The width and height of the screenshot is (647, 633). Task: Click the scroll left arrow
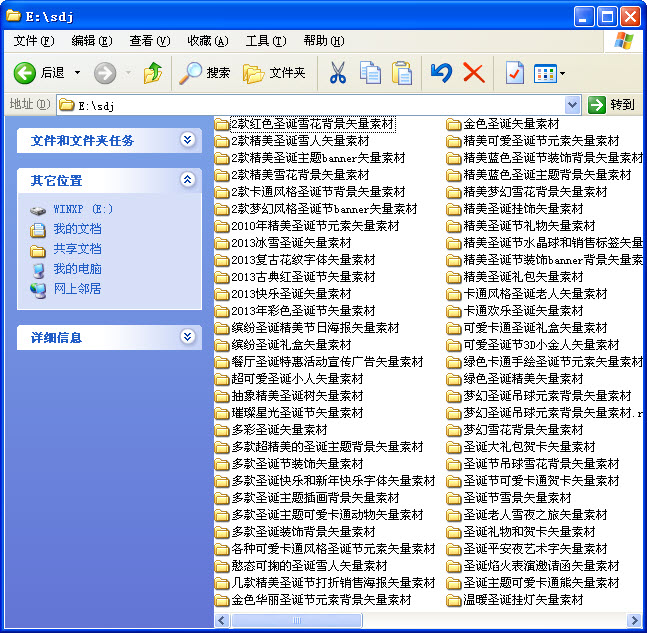(x=222, y=620)
